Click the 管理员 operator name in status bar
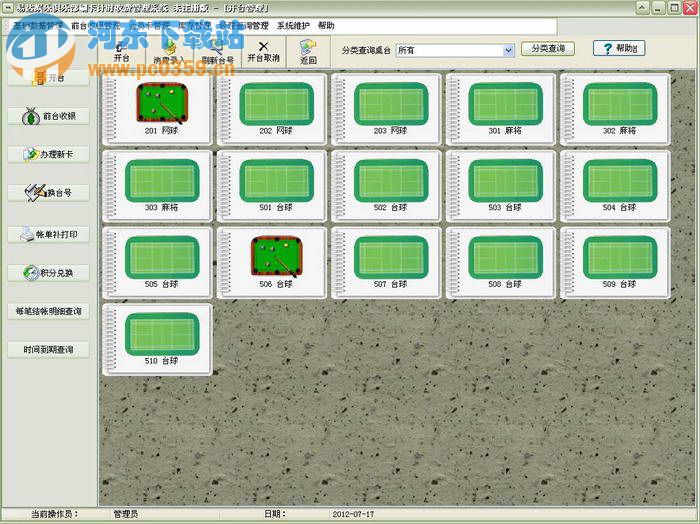The width and height of the screenshot is (700, 524). (125, 514)
